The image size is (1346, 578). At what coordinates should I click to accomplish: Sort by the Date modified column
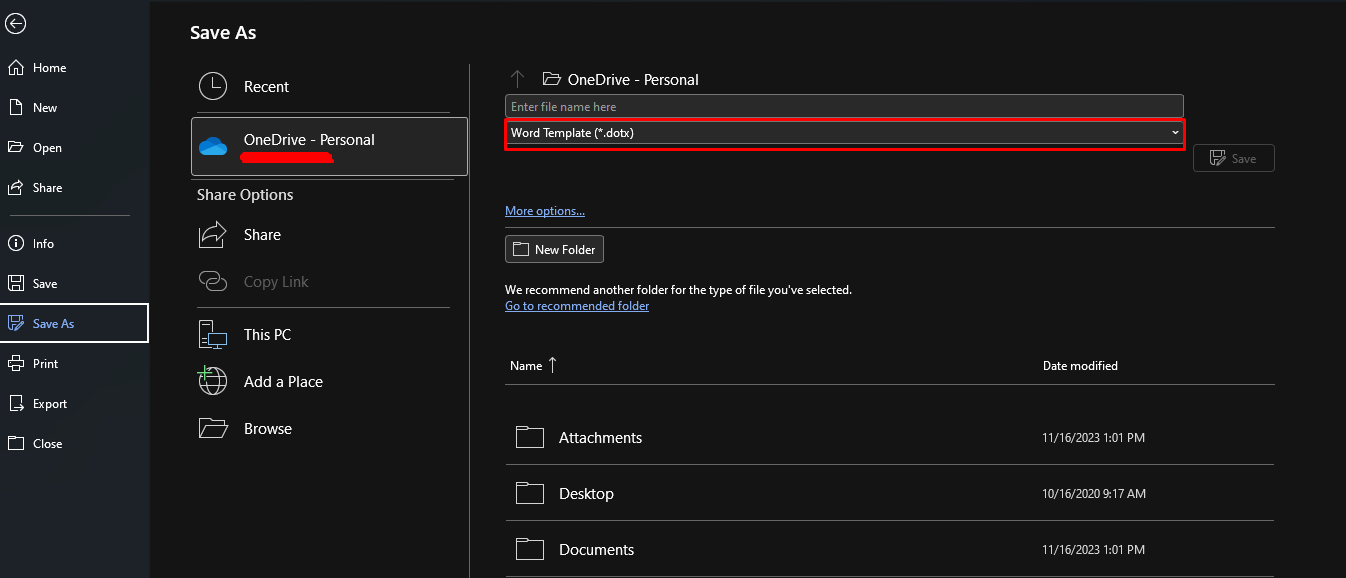tap(1080, 366)
